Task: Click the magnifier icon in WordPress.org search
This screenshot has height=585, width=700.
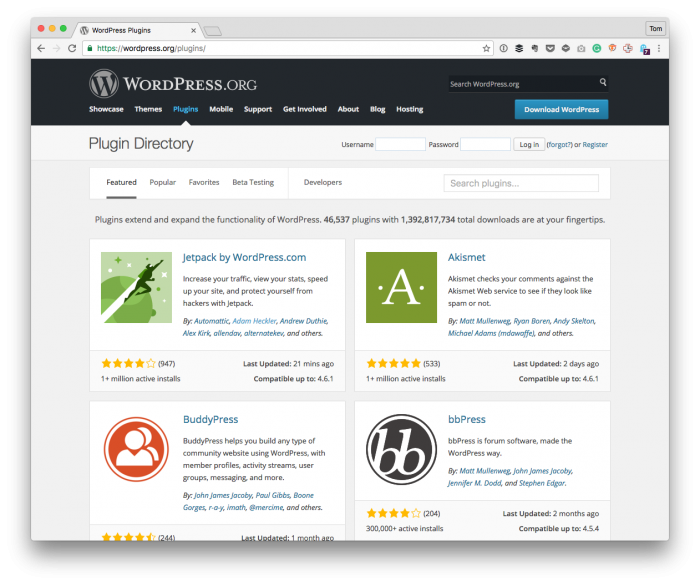Action: pos(603,82)
